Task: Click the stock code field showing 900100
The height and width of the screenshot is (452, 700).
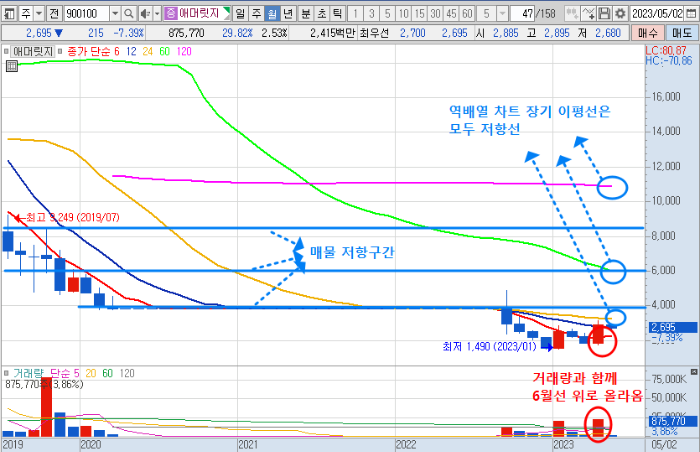Action: [x=86, y=13]
